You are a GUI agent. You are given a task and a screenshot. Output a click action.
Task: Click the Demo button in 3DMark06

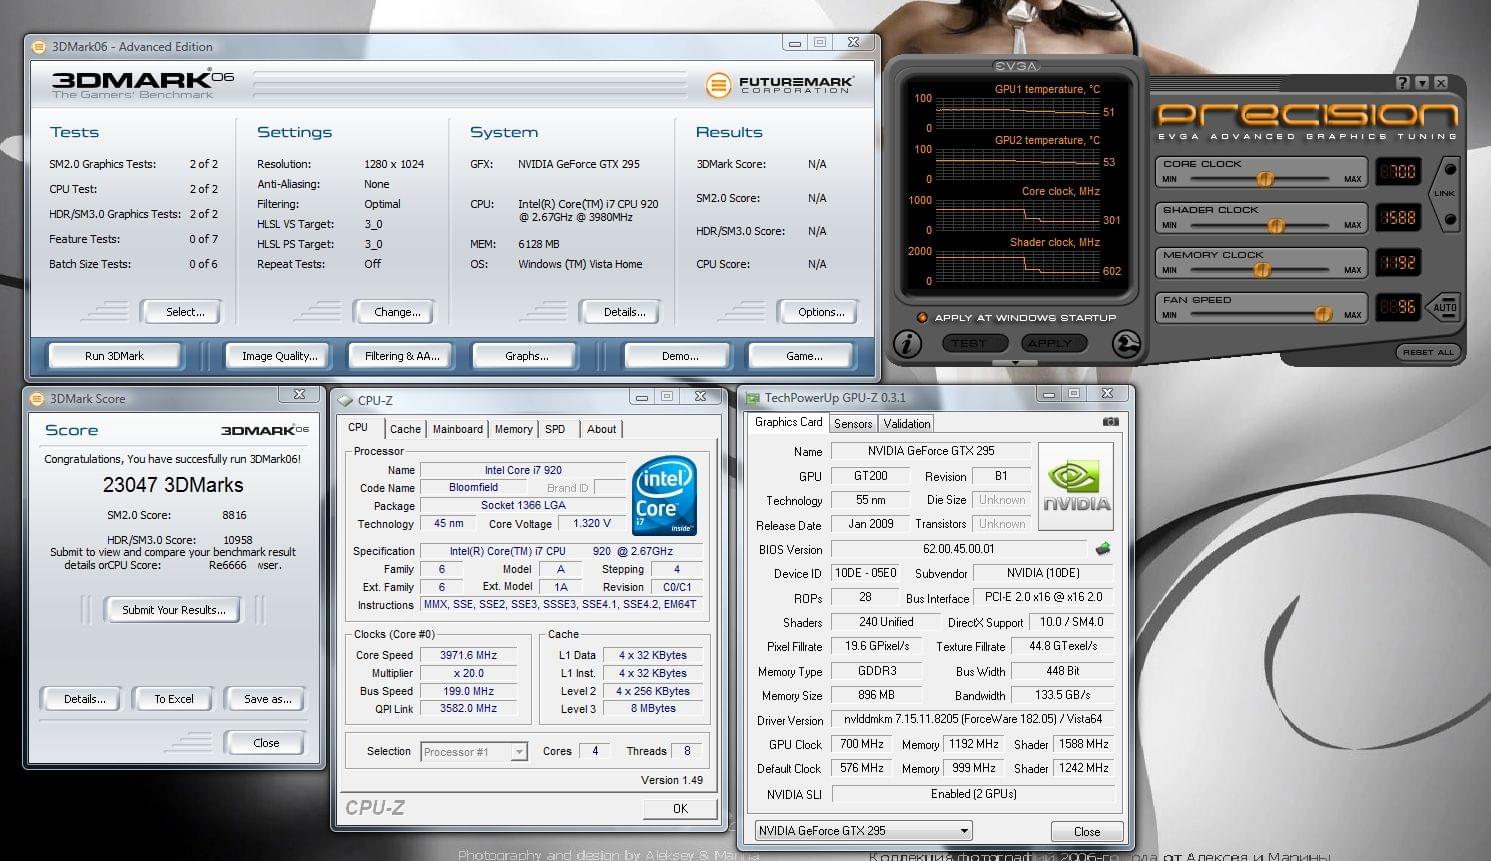[x=680, y=356]
